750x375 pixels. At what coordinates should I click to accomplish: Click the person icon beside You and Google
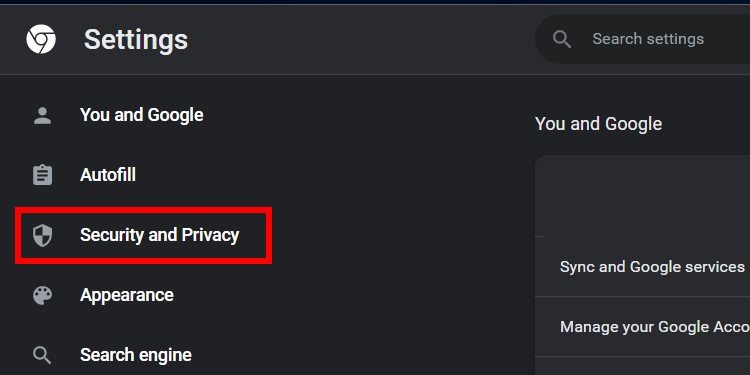tap(42, 115)
